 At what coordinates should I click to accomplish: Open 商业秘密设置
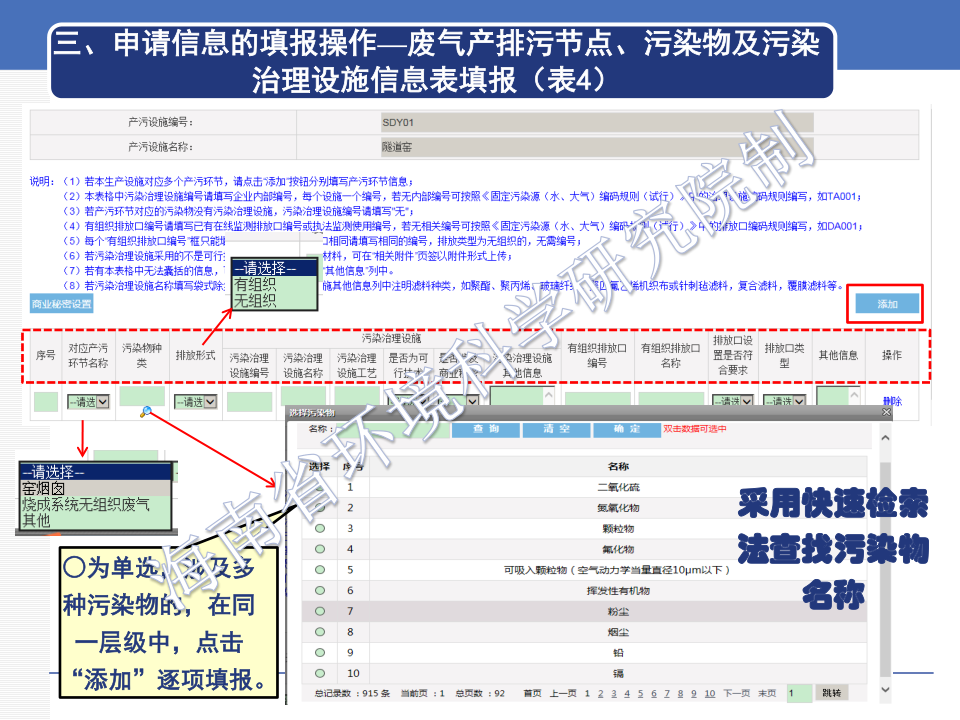click(61, 304)
